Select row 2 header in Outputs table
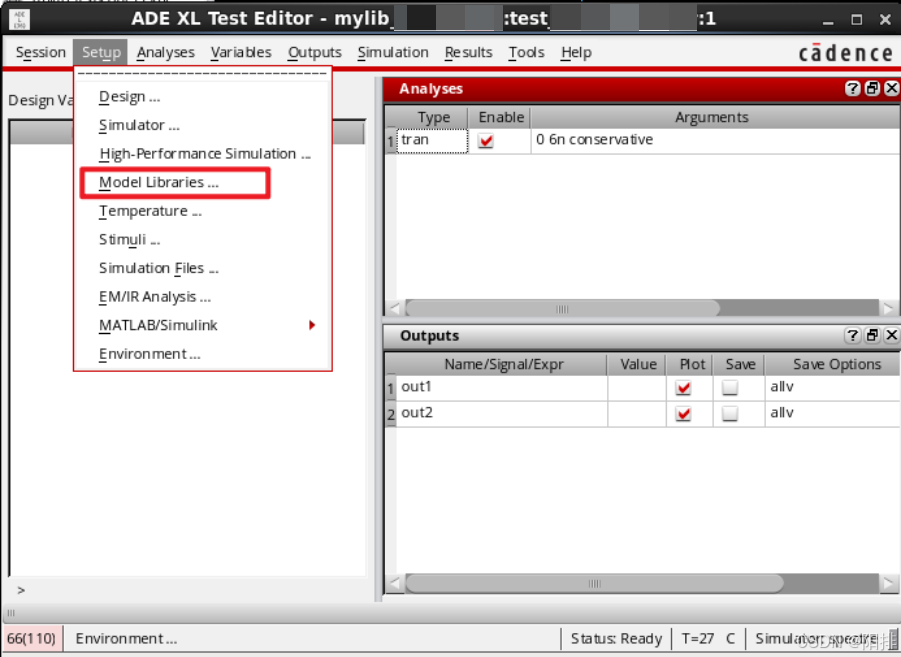 pyautogui.click(x=391, y=414)
